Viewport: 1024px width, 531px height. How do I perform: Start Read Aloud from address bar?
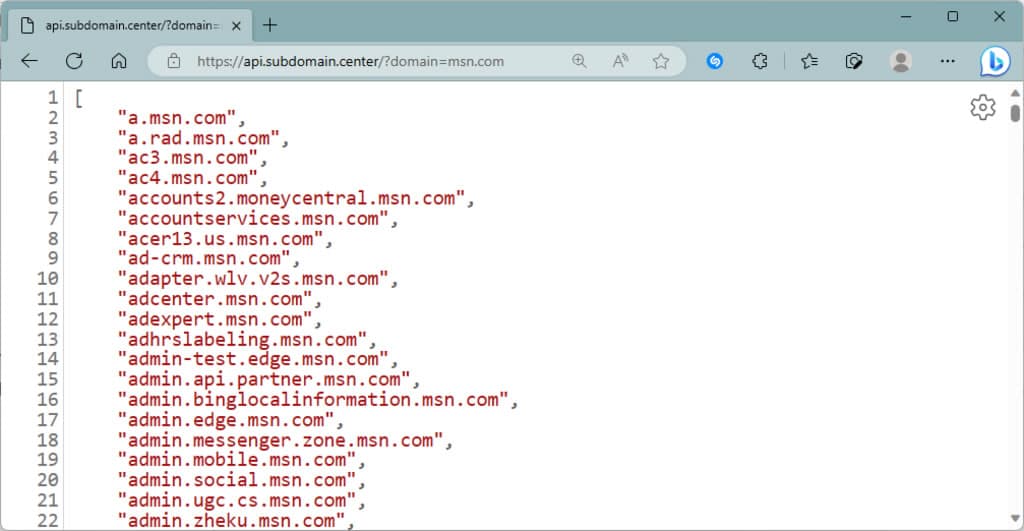tap(620, 61)
